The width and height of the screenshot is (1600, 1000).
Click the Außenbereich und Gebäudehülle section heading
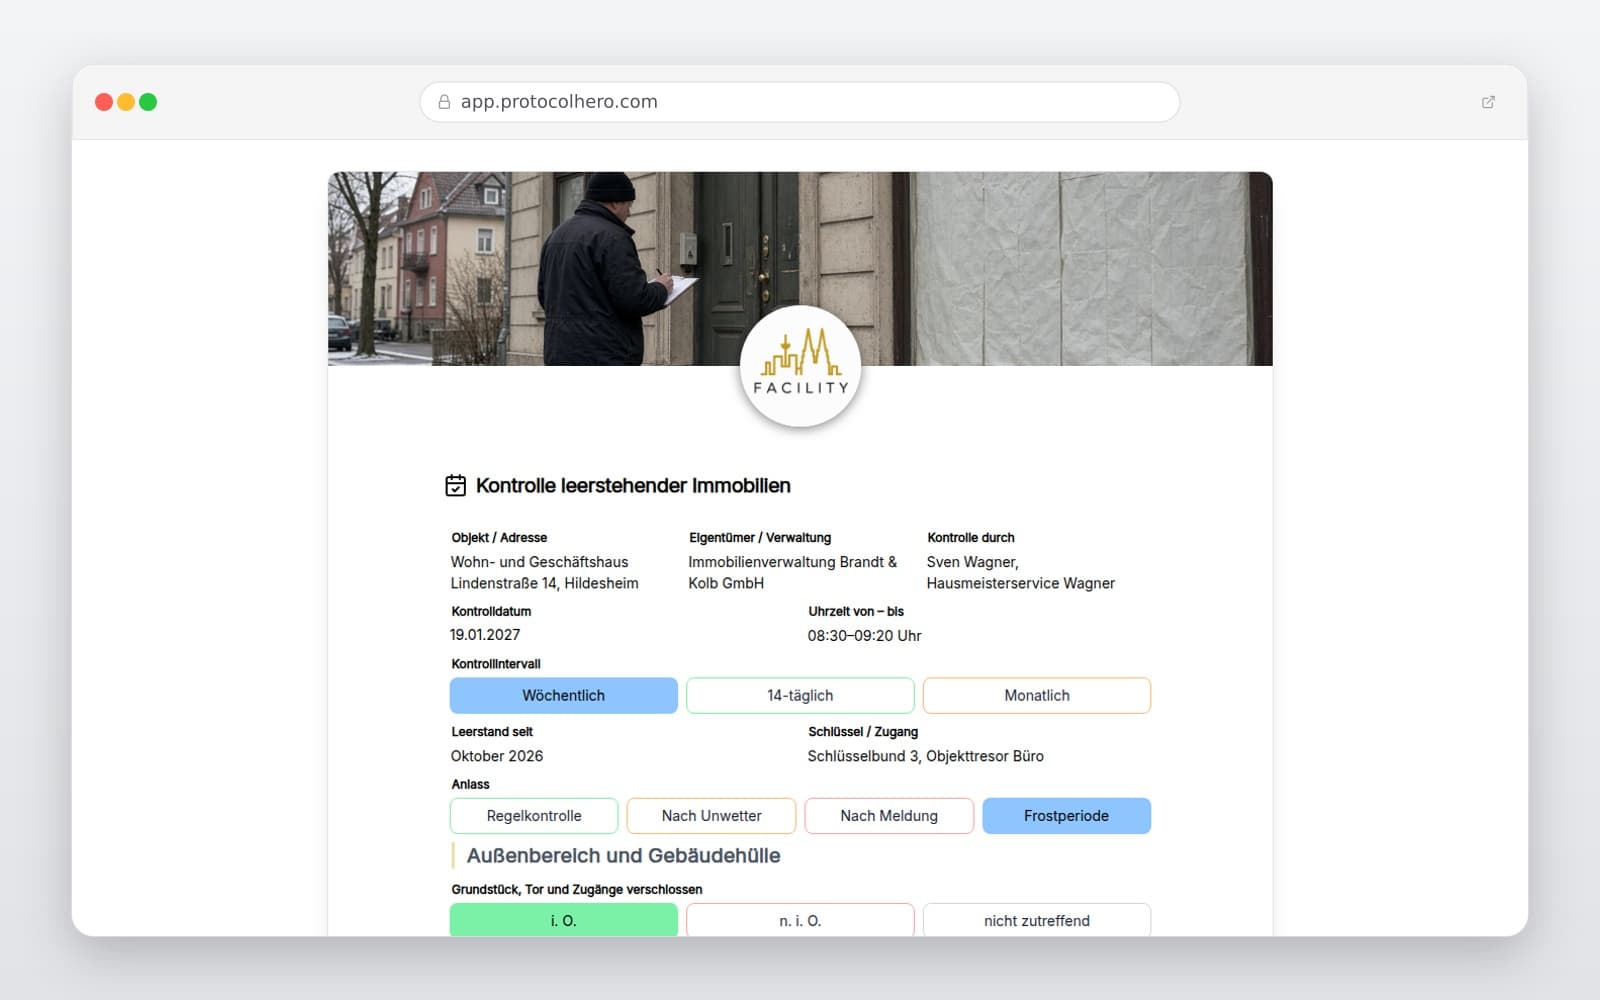coord(624,856)
